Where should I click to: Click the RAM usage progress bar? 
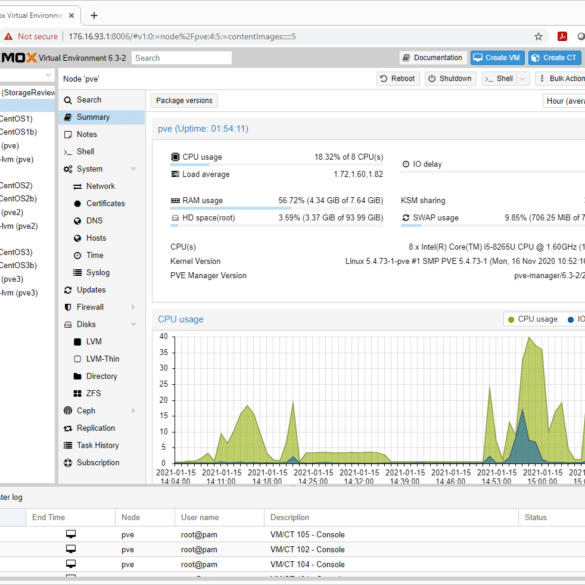coord(277,208)
